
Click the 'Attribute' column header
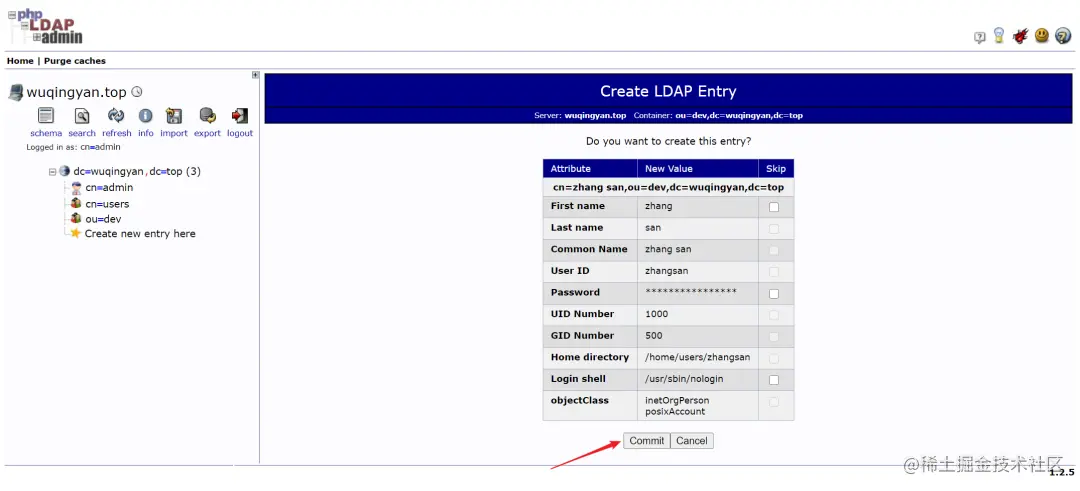[x=570, y=169]
